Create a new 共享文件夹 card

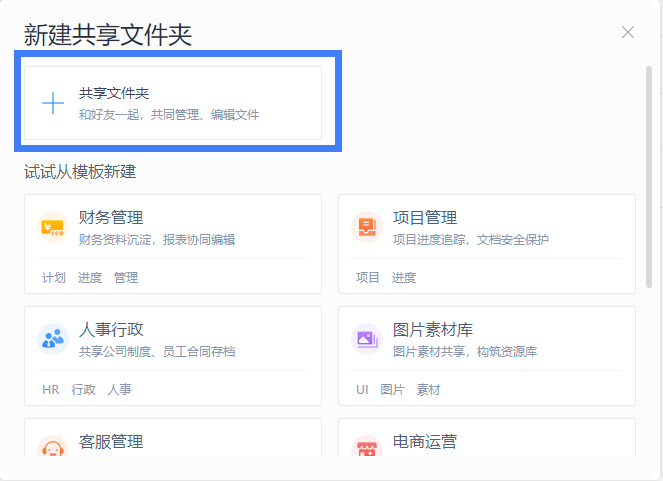click(x=173, y=103)
